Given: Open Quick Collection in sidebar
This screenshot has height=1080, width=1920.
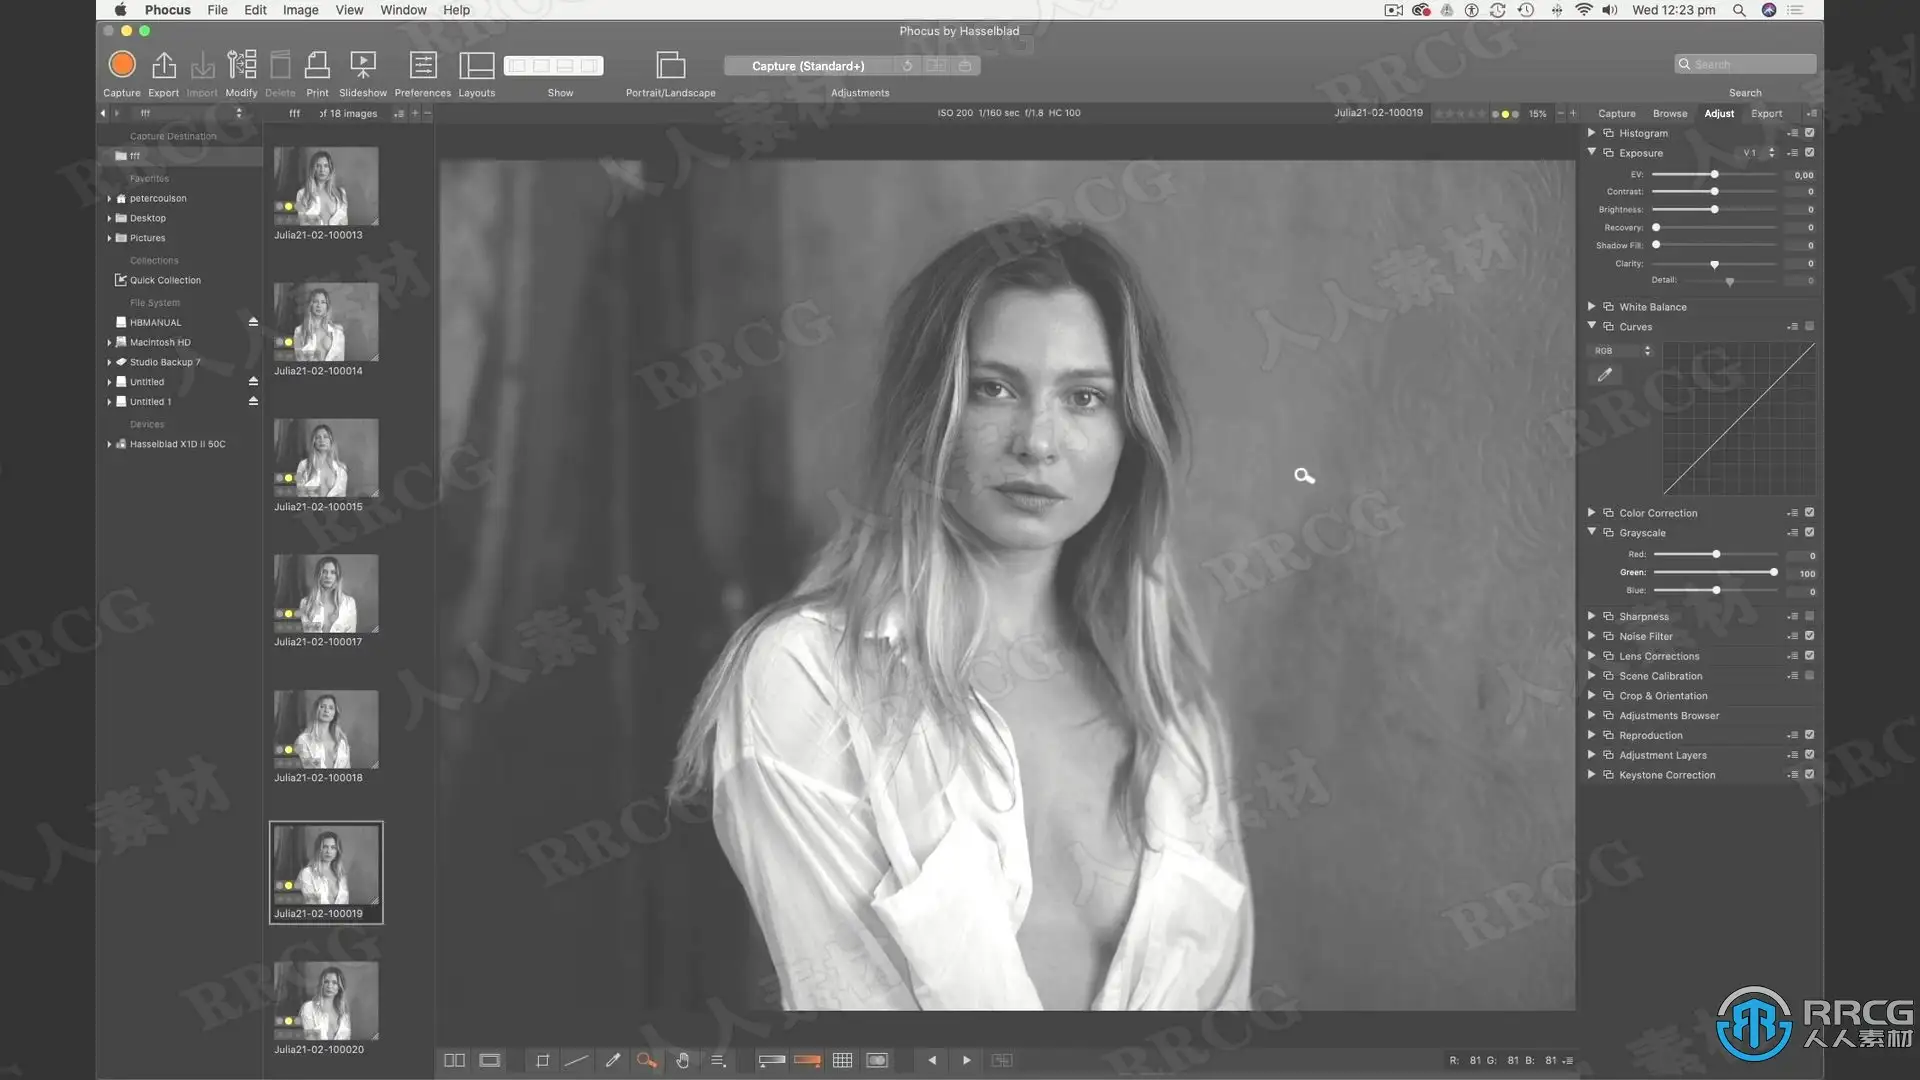Looking at the screenshot, I should pos(165,280).
